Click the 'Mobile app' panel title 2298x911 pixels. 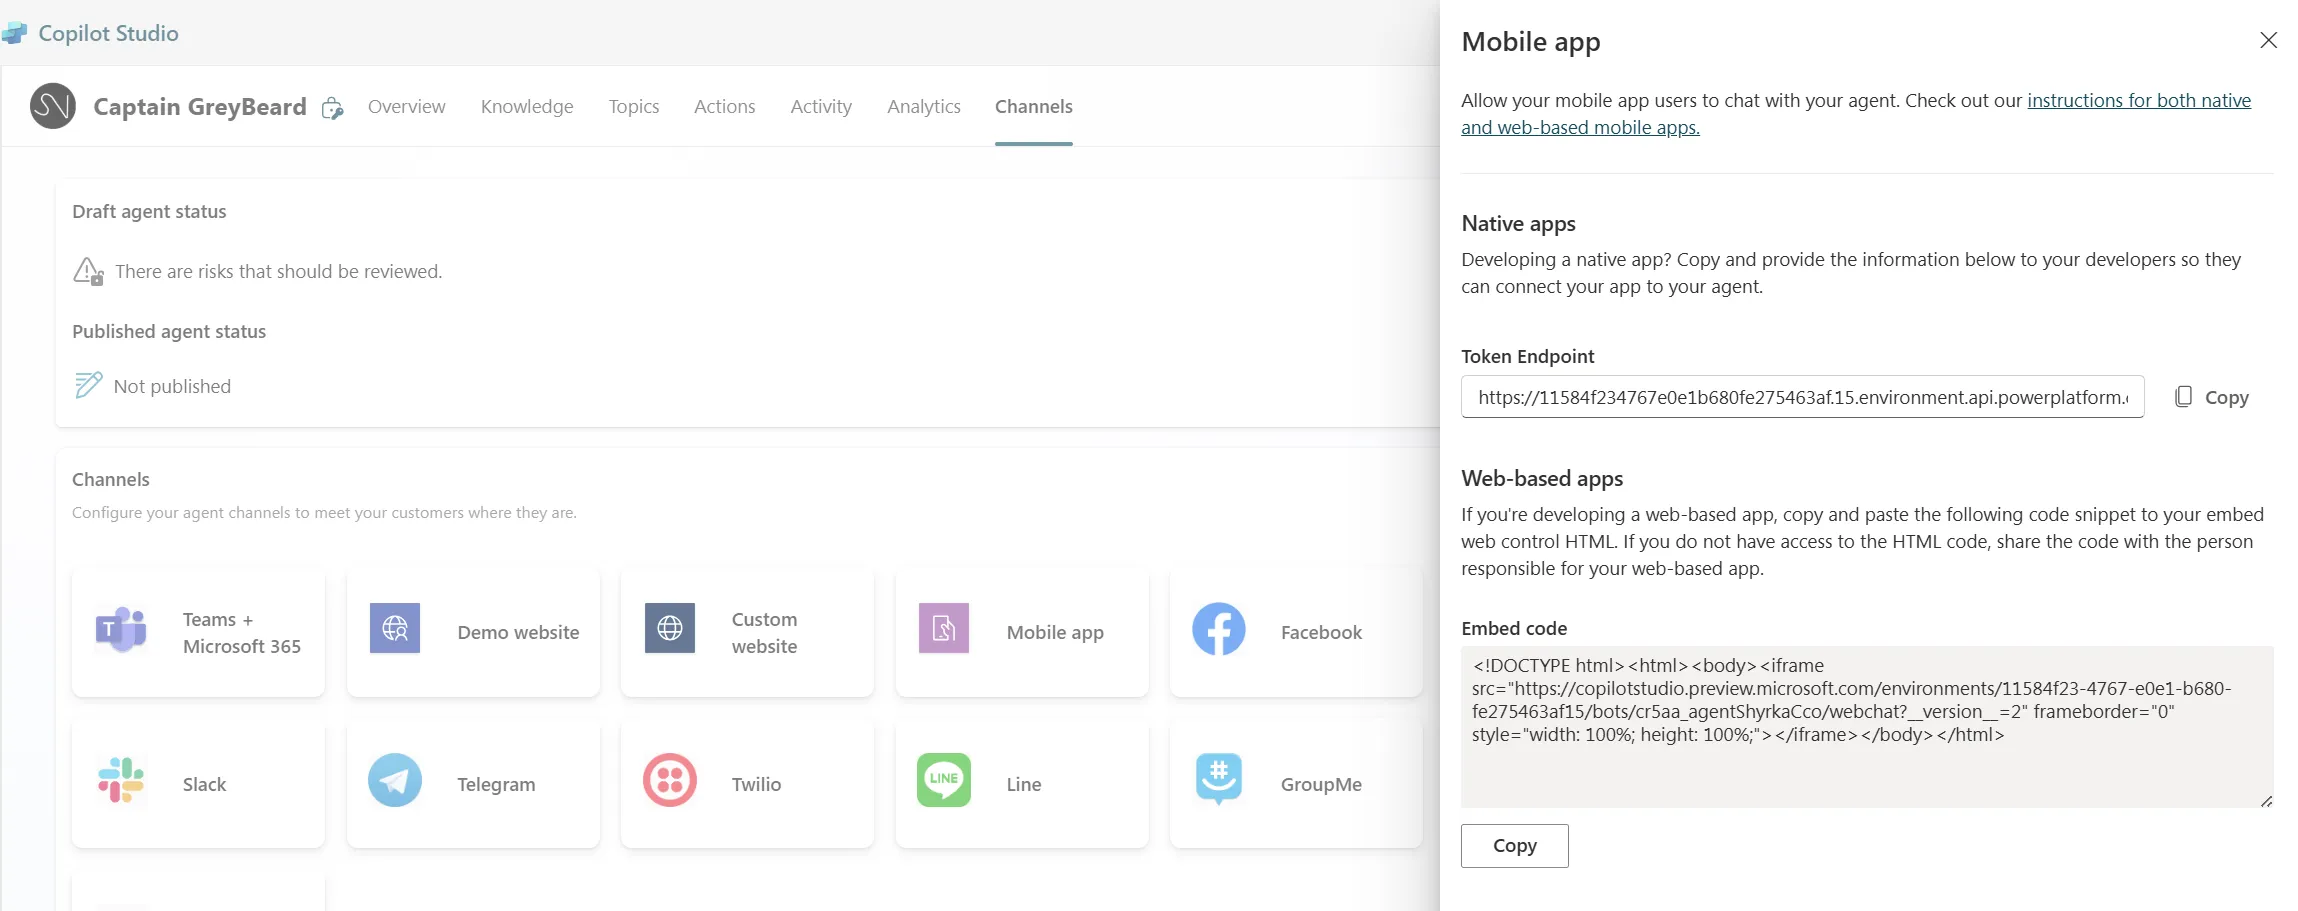1530,41
